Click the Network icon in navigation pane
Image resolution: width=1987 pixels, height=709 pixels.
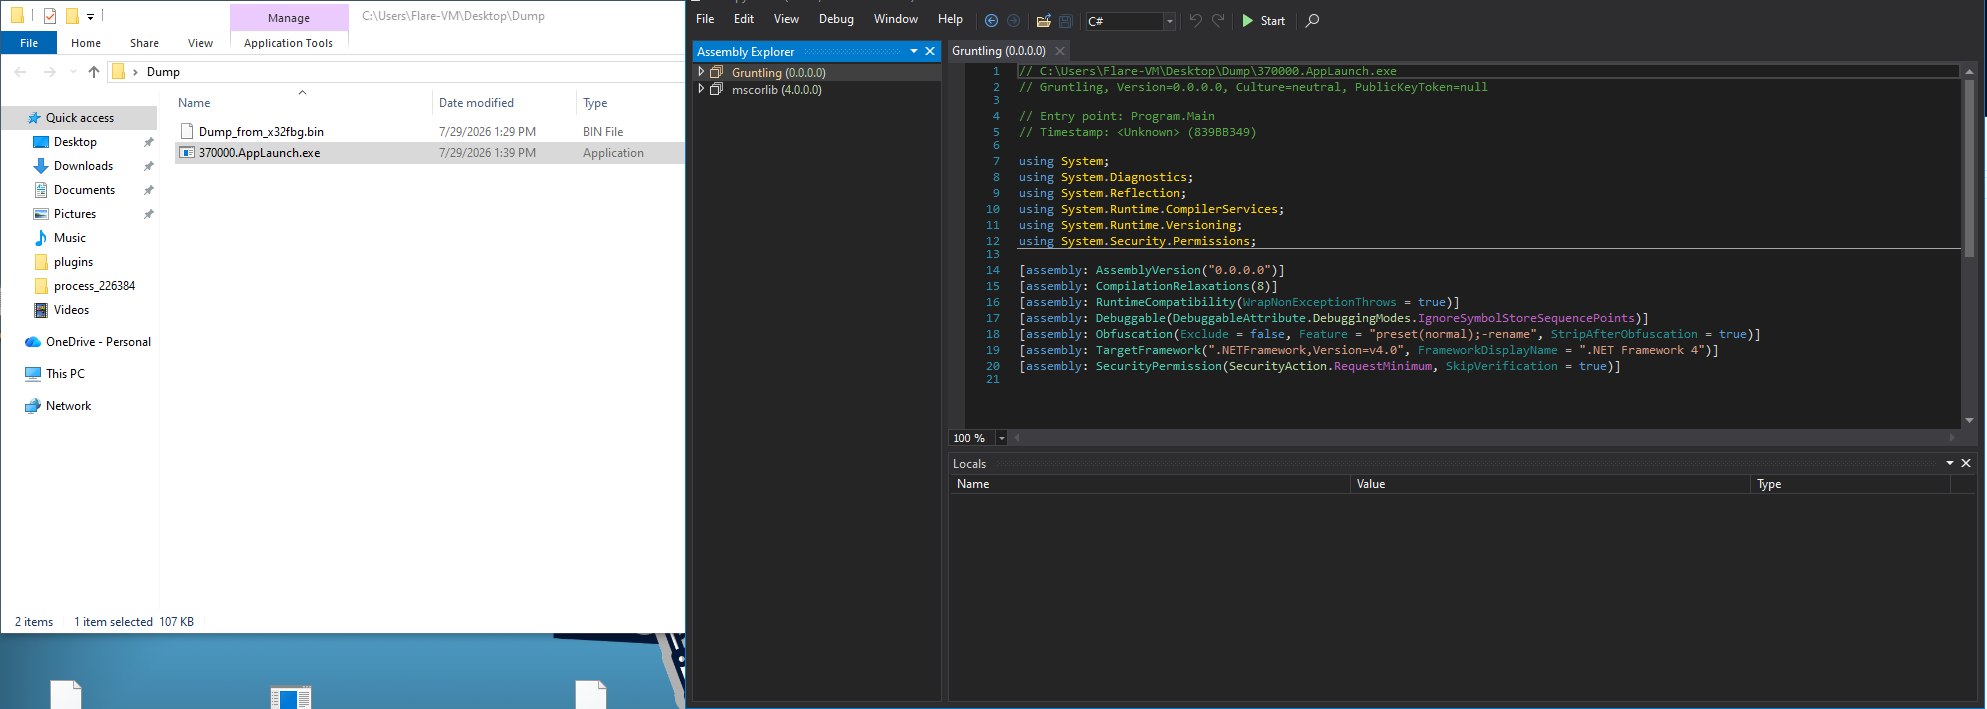click(33, 406)
